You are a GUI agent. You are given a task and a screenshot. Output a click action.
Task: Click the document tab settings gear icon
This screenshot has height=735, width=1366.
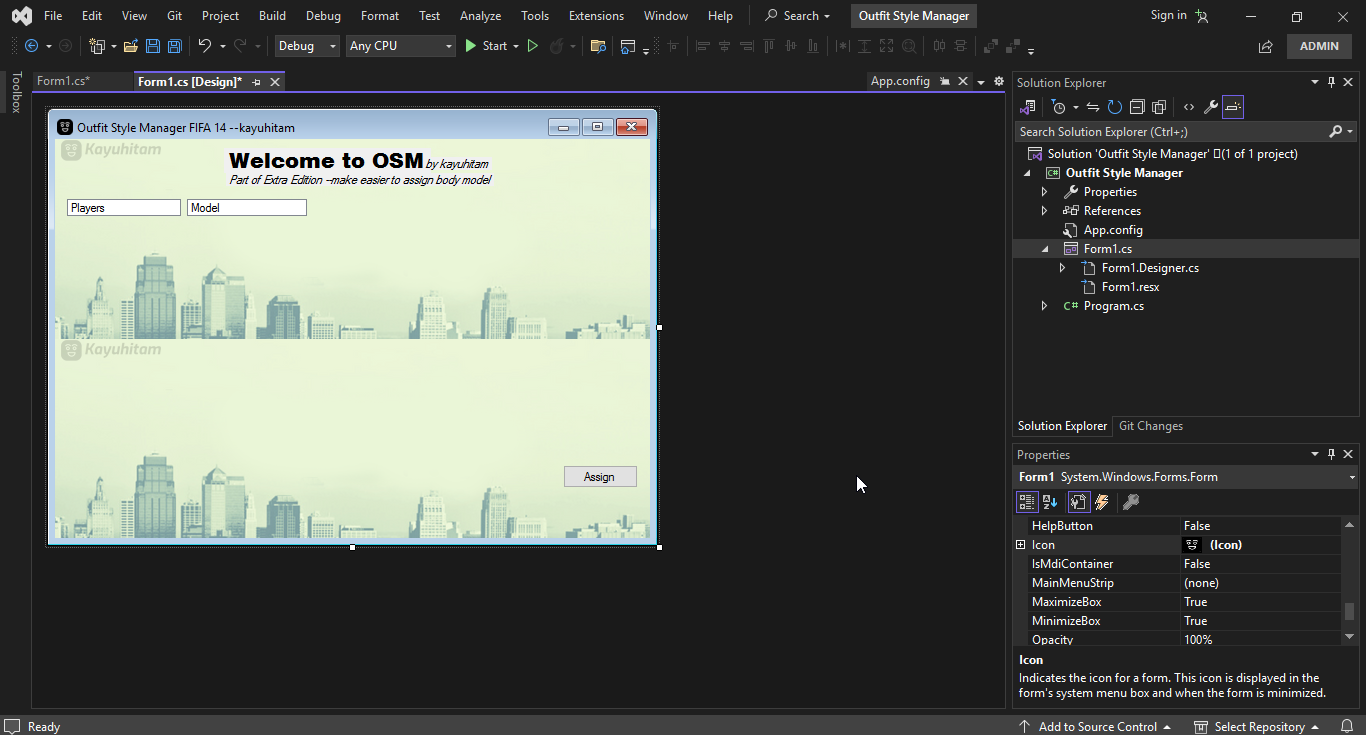998,82
